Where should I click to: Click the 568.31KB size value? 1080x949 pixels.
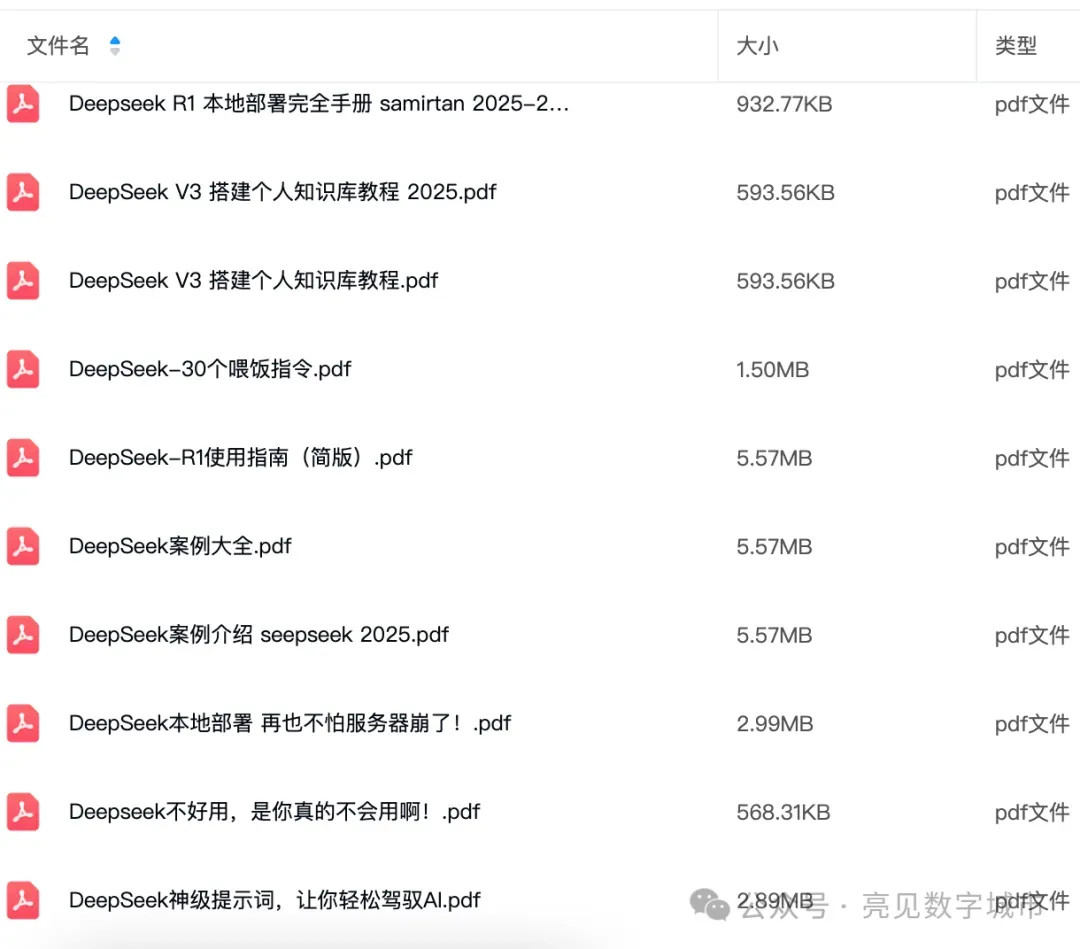(783, 812)
